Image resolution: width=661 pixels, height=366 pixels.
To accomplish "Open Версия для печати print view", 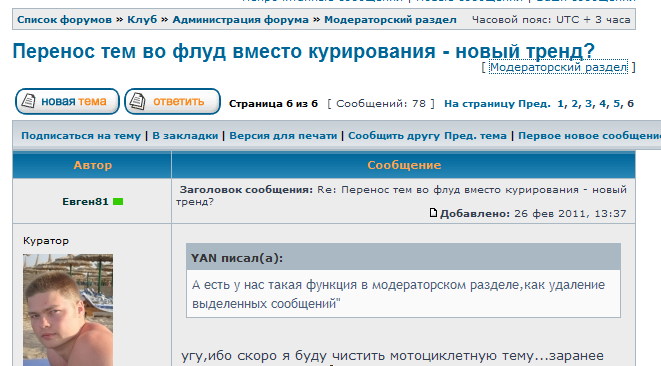I will click(x=283, y=136).
